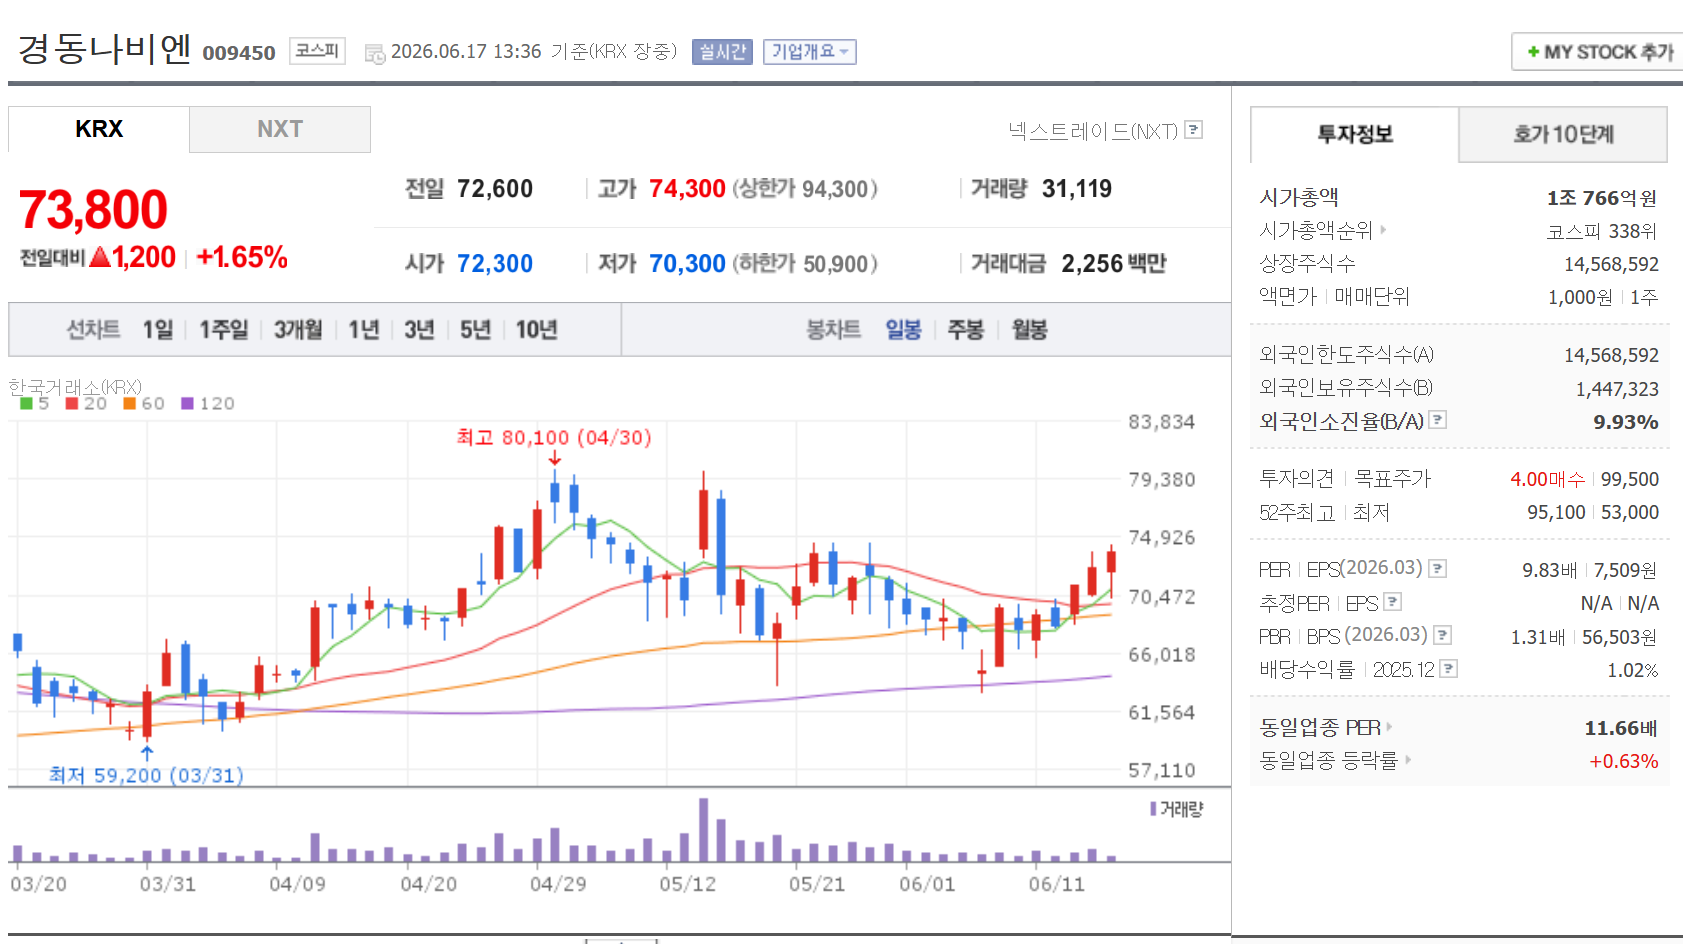Click the calendar clock icon beside the timestamp

pos(375,54)
